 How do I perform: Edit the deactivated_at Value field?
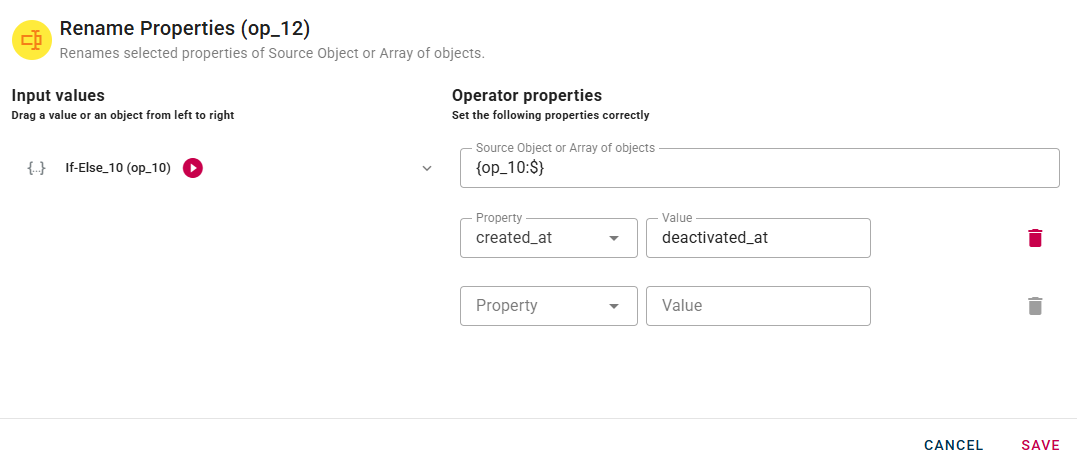click(758, 238)
